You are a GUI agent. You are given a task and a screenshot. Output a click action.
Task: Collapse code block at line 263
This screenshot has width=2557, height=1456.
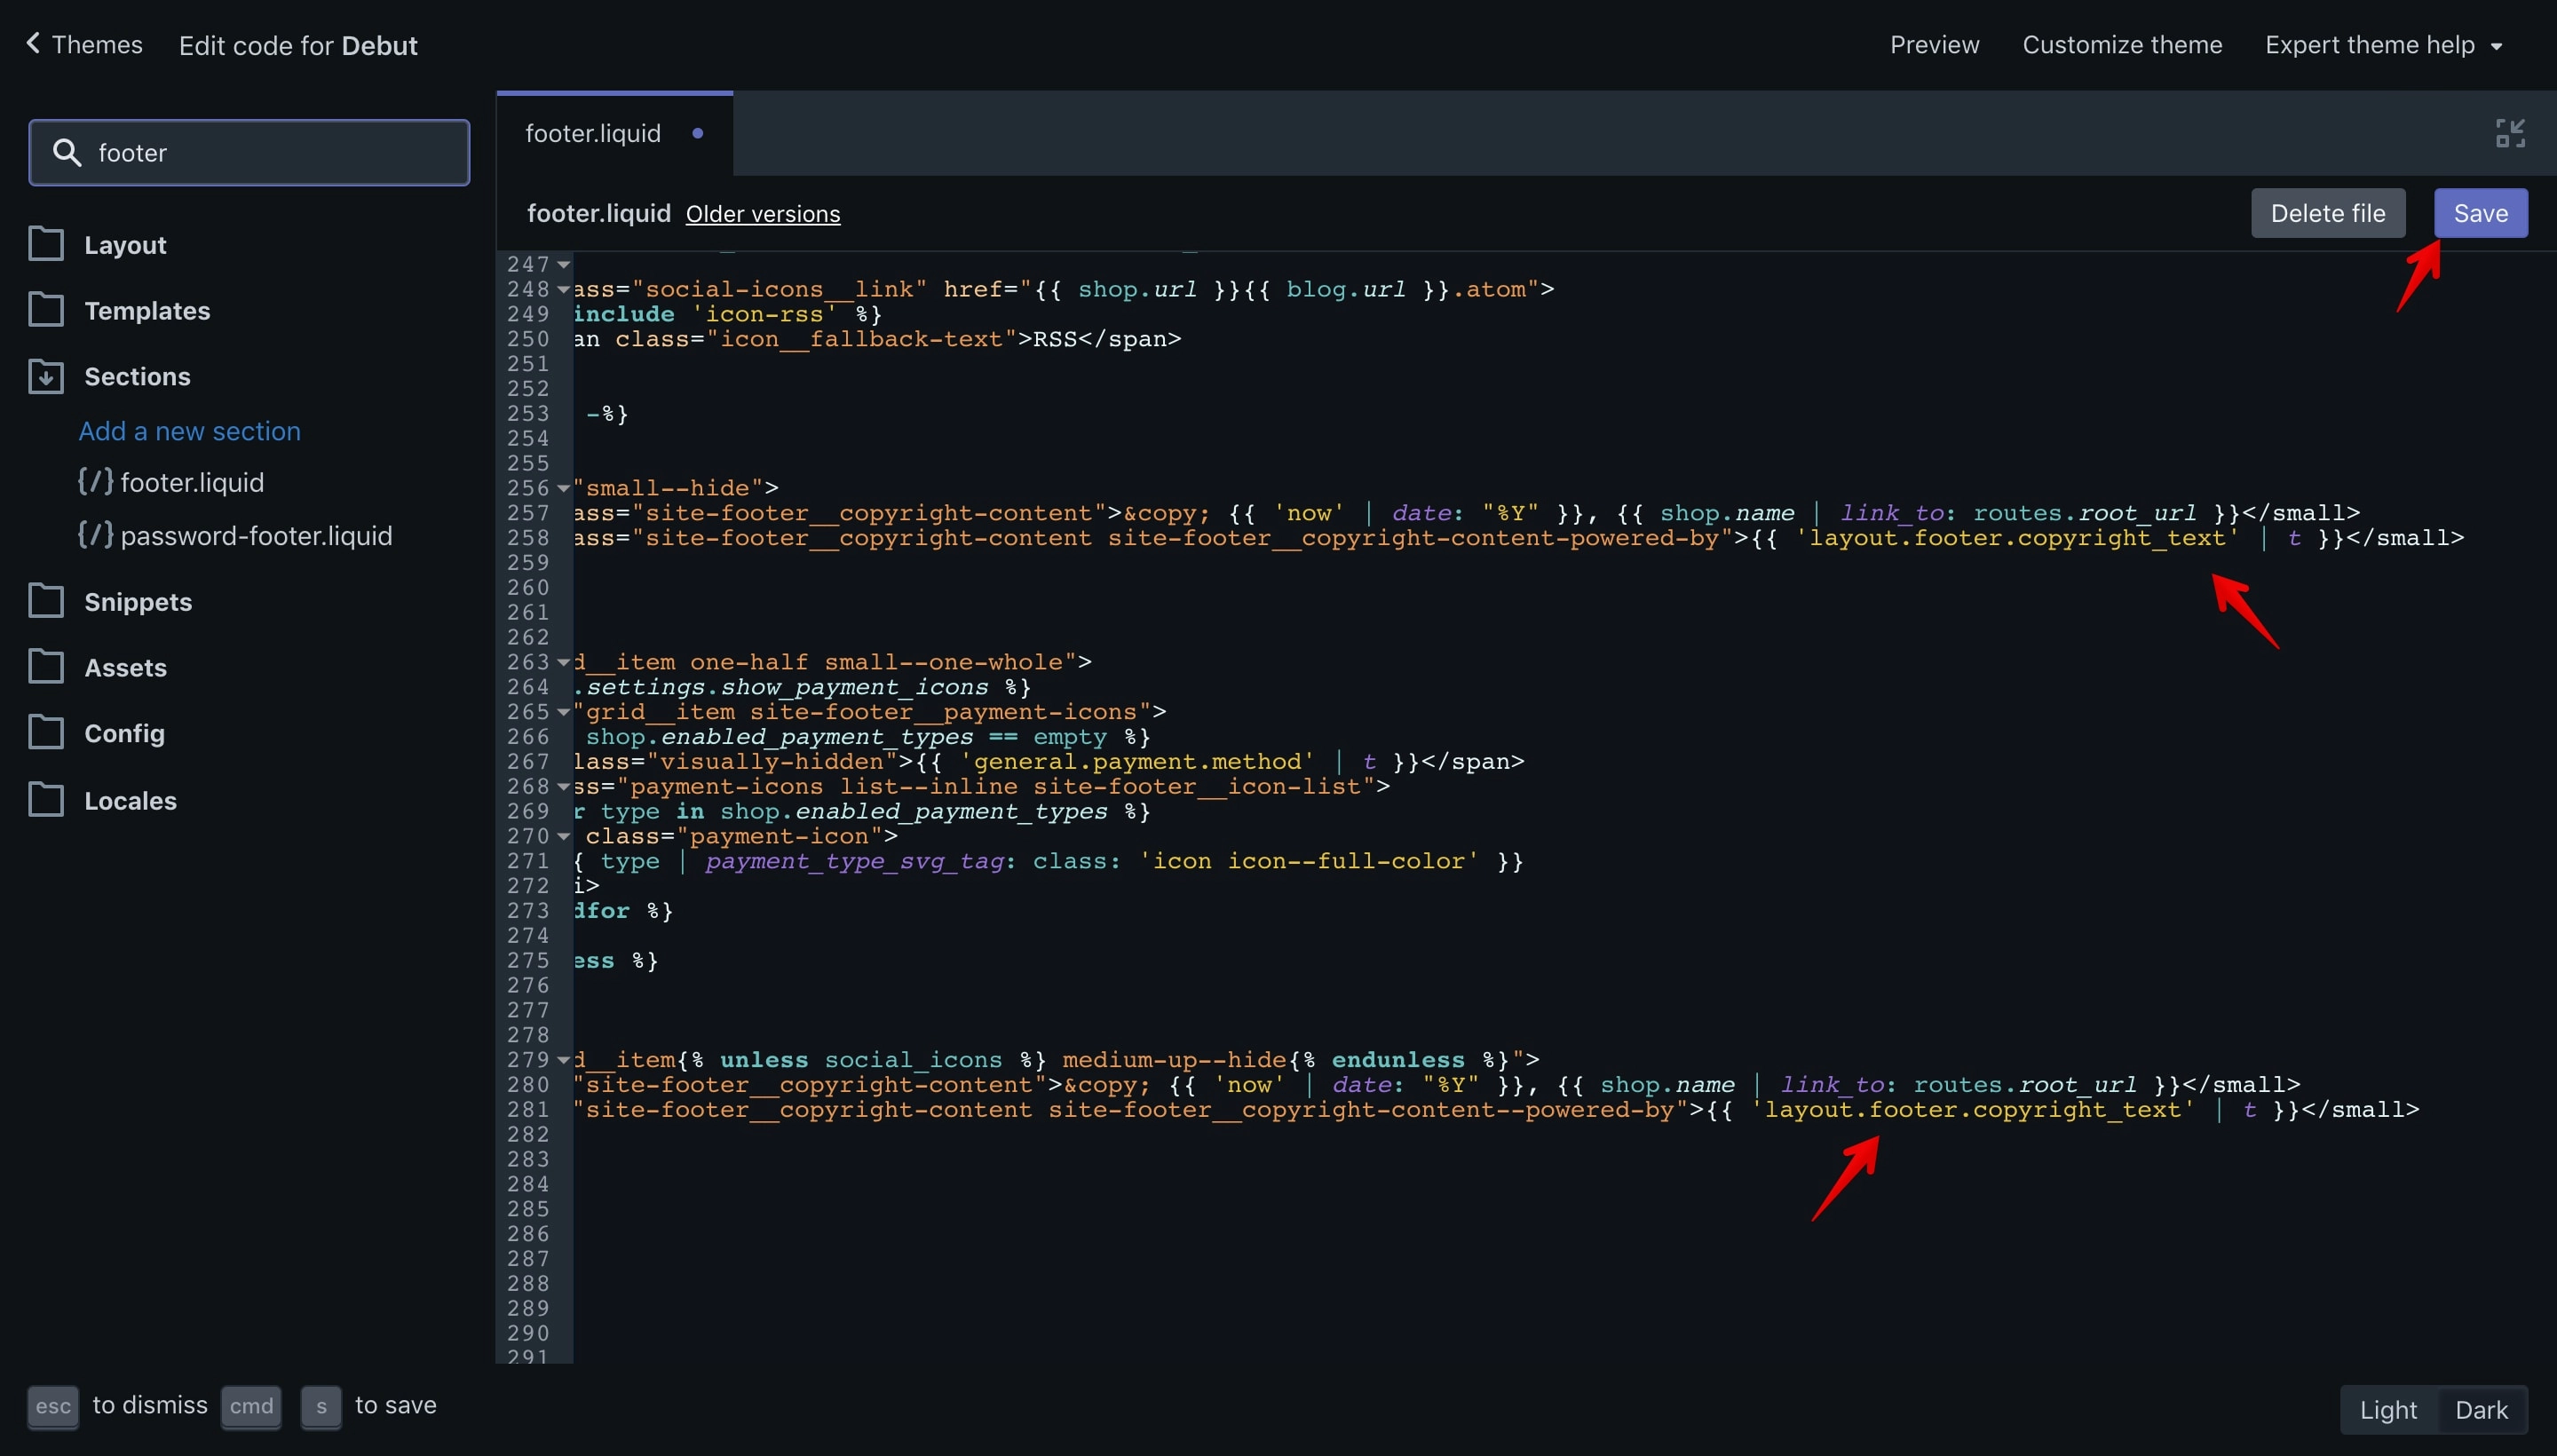(x=564, y=662)
